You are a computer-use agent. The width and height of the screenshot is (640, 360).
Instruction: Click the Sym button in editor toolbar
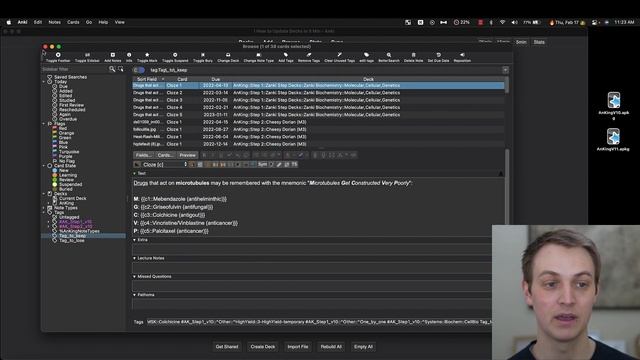pos(262,164)
